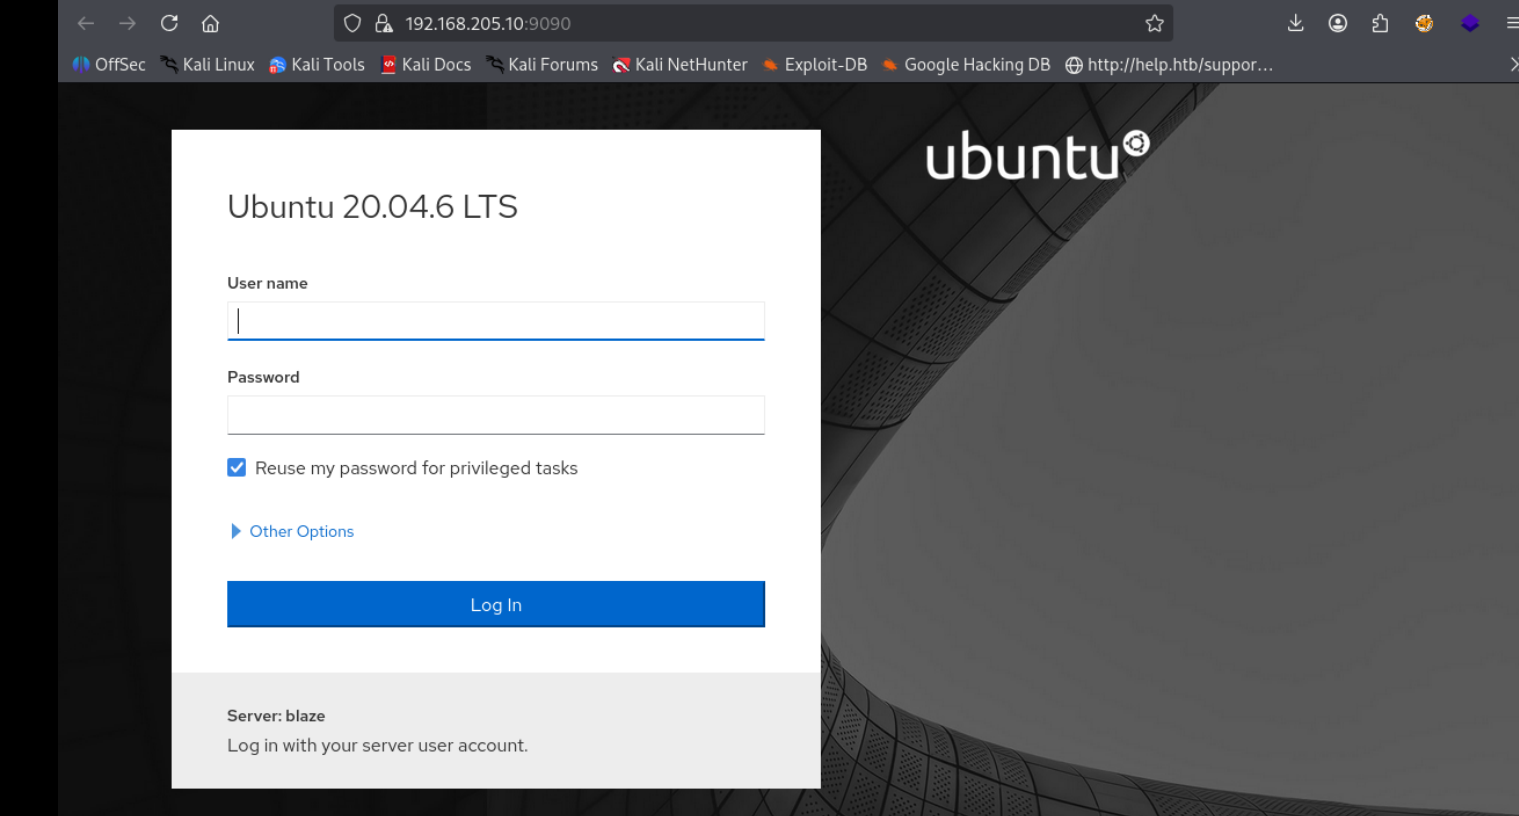
Task: Expand the Other Options section
Action: pos(300,531)
